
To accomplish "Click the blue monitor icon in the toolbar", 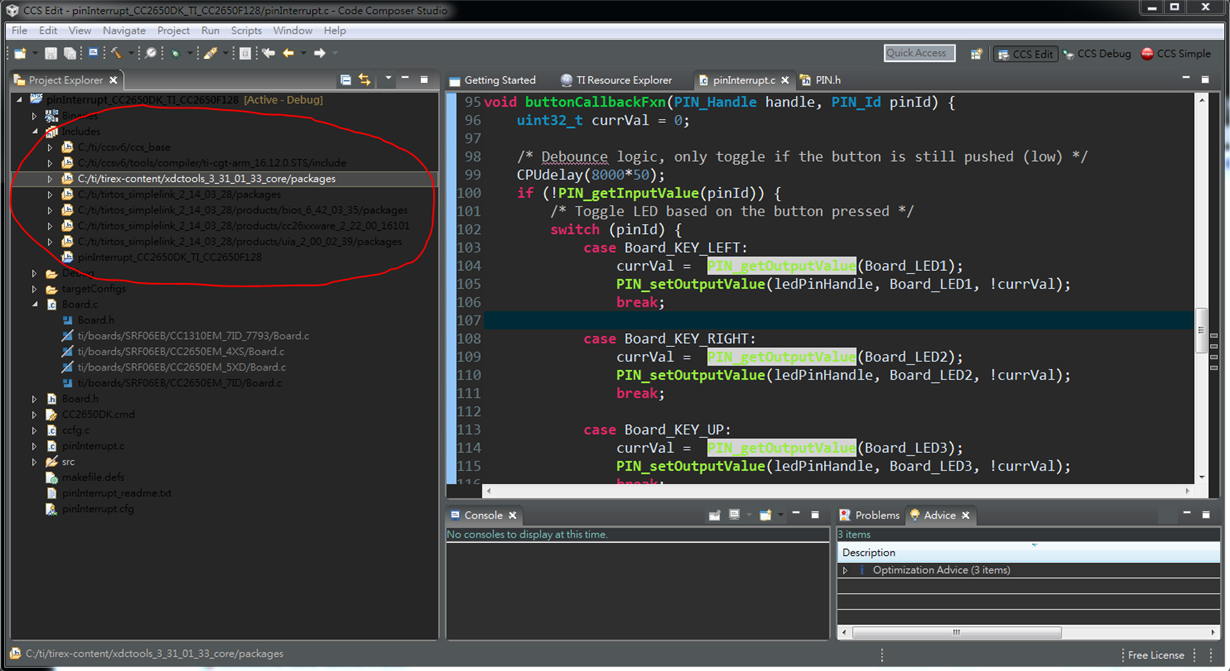I will 93,52.
